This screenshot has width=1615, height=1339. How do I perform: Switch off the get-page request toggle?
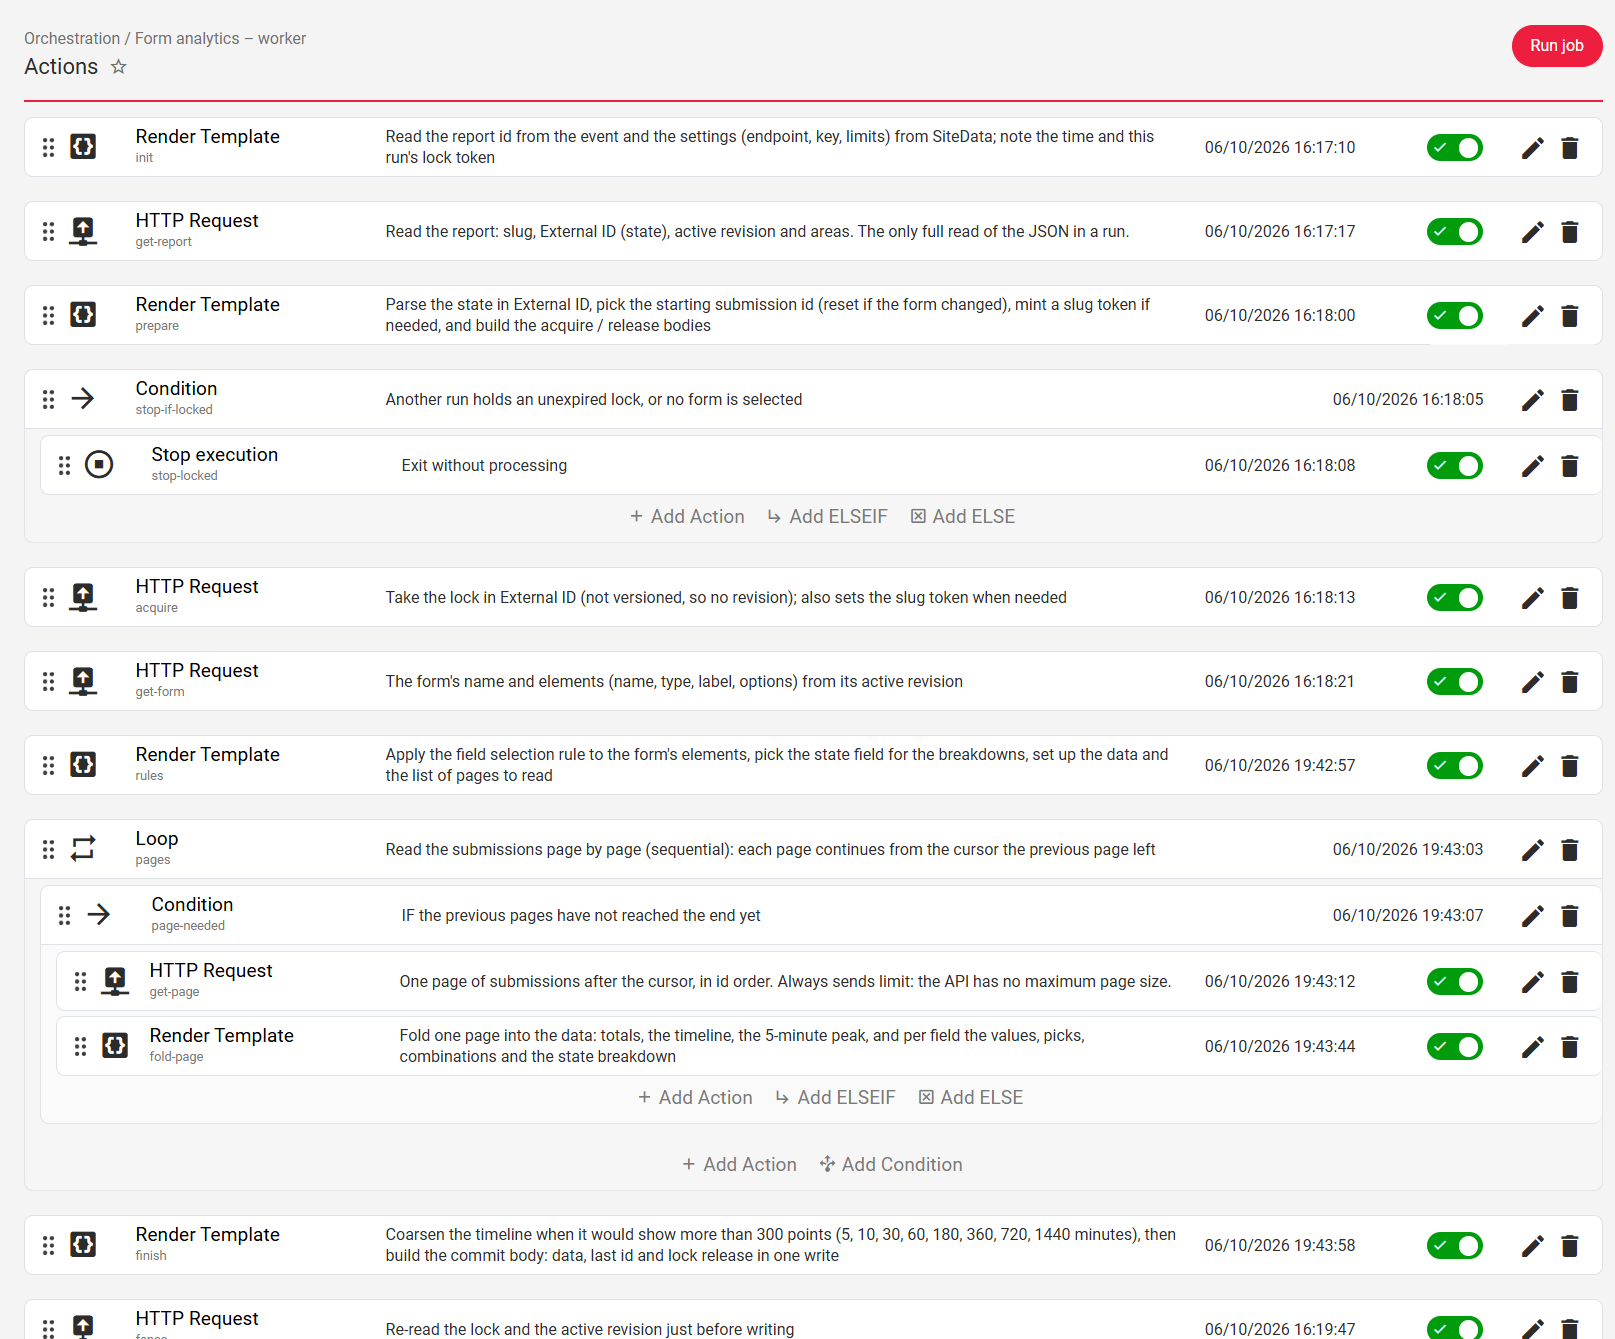coord(1454,982)
